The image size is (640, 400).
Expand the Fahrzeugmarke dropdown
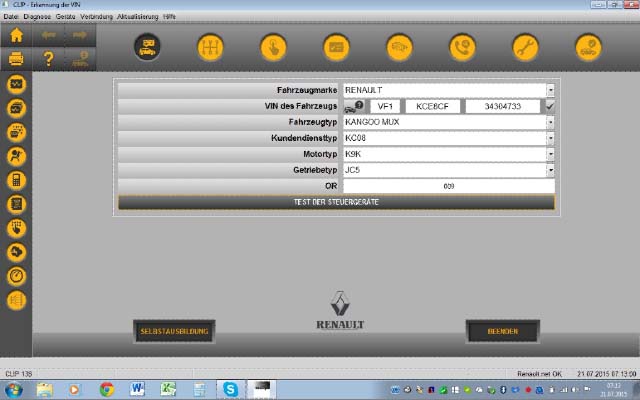point(550,90)
